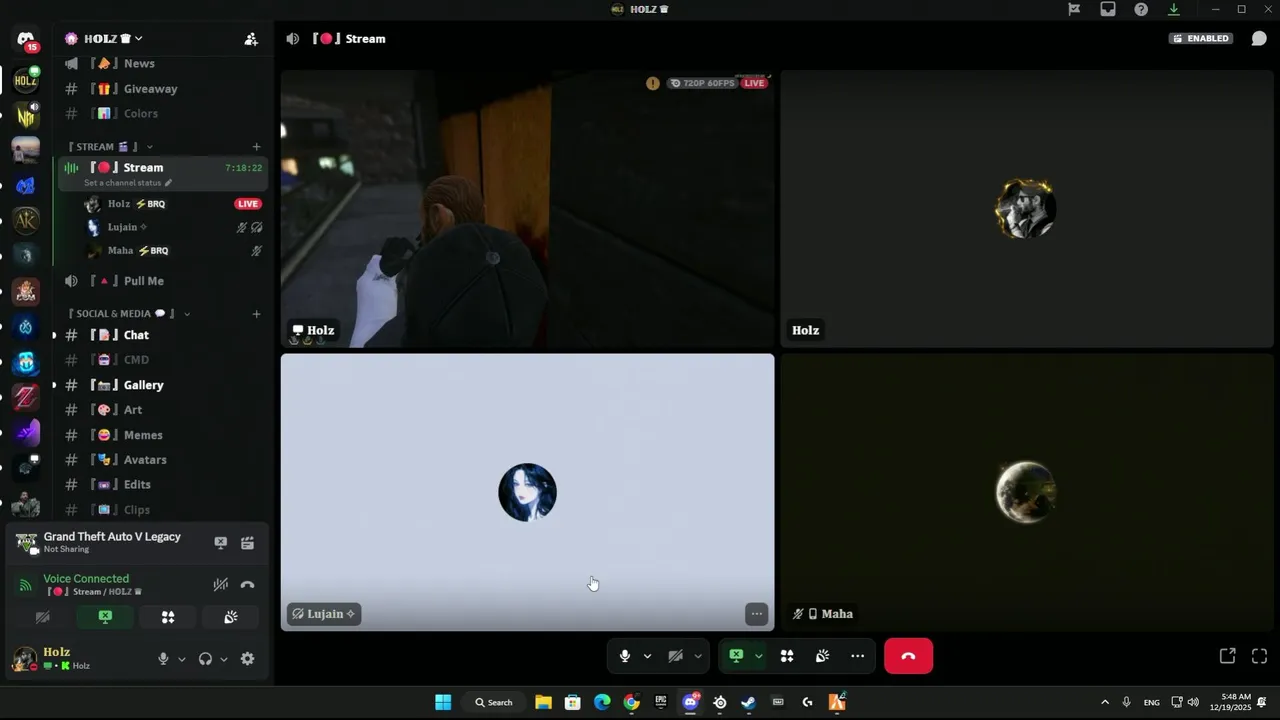This screenshot has height=720, width=1280.
Task: Open activities launcher in call control bar
Action: coord(787,656)
